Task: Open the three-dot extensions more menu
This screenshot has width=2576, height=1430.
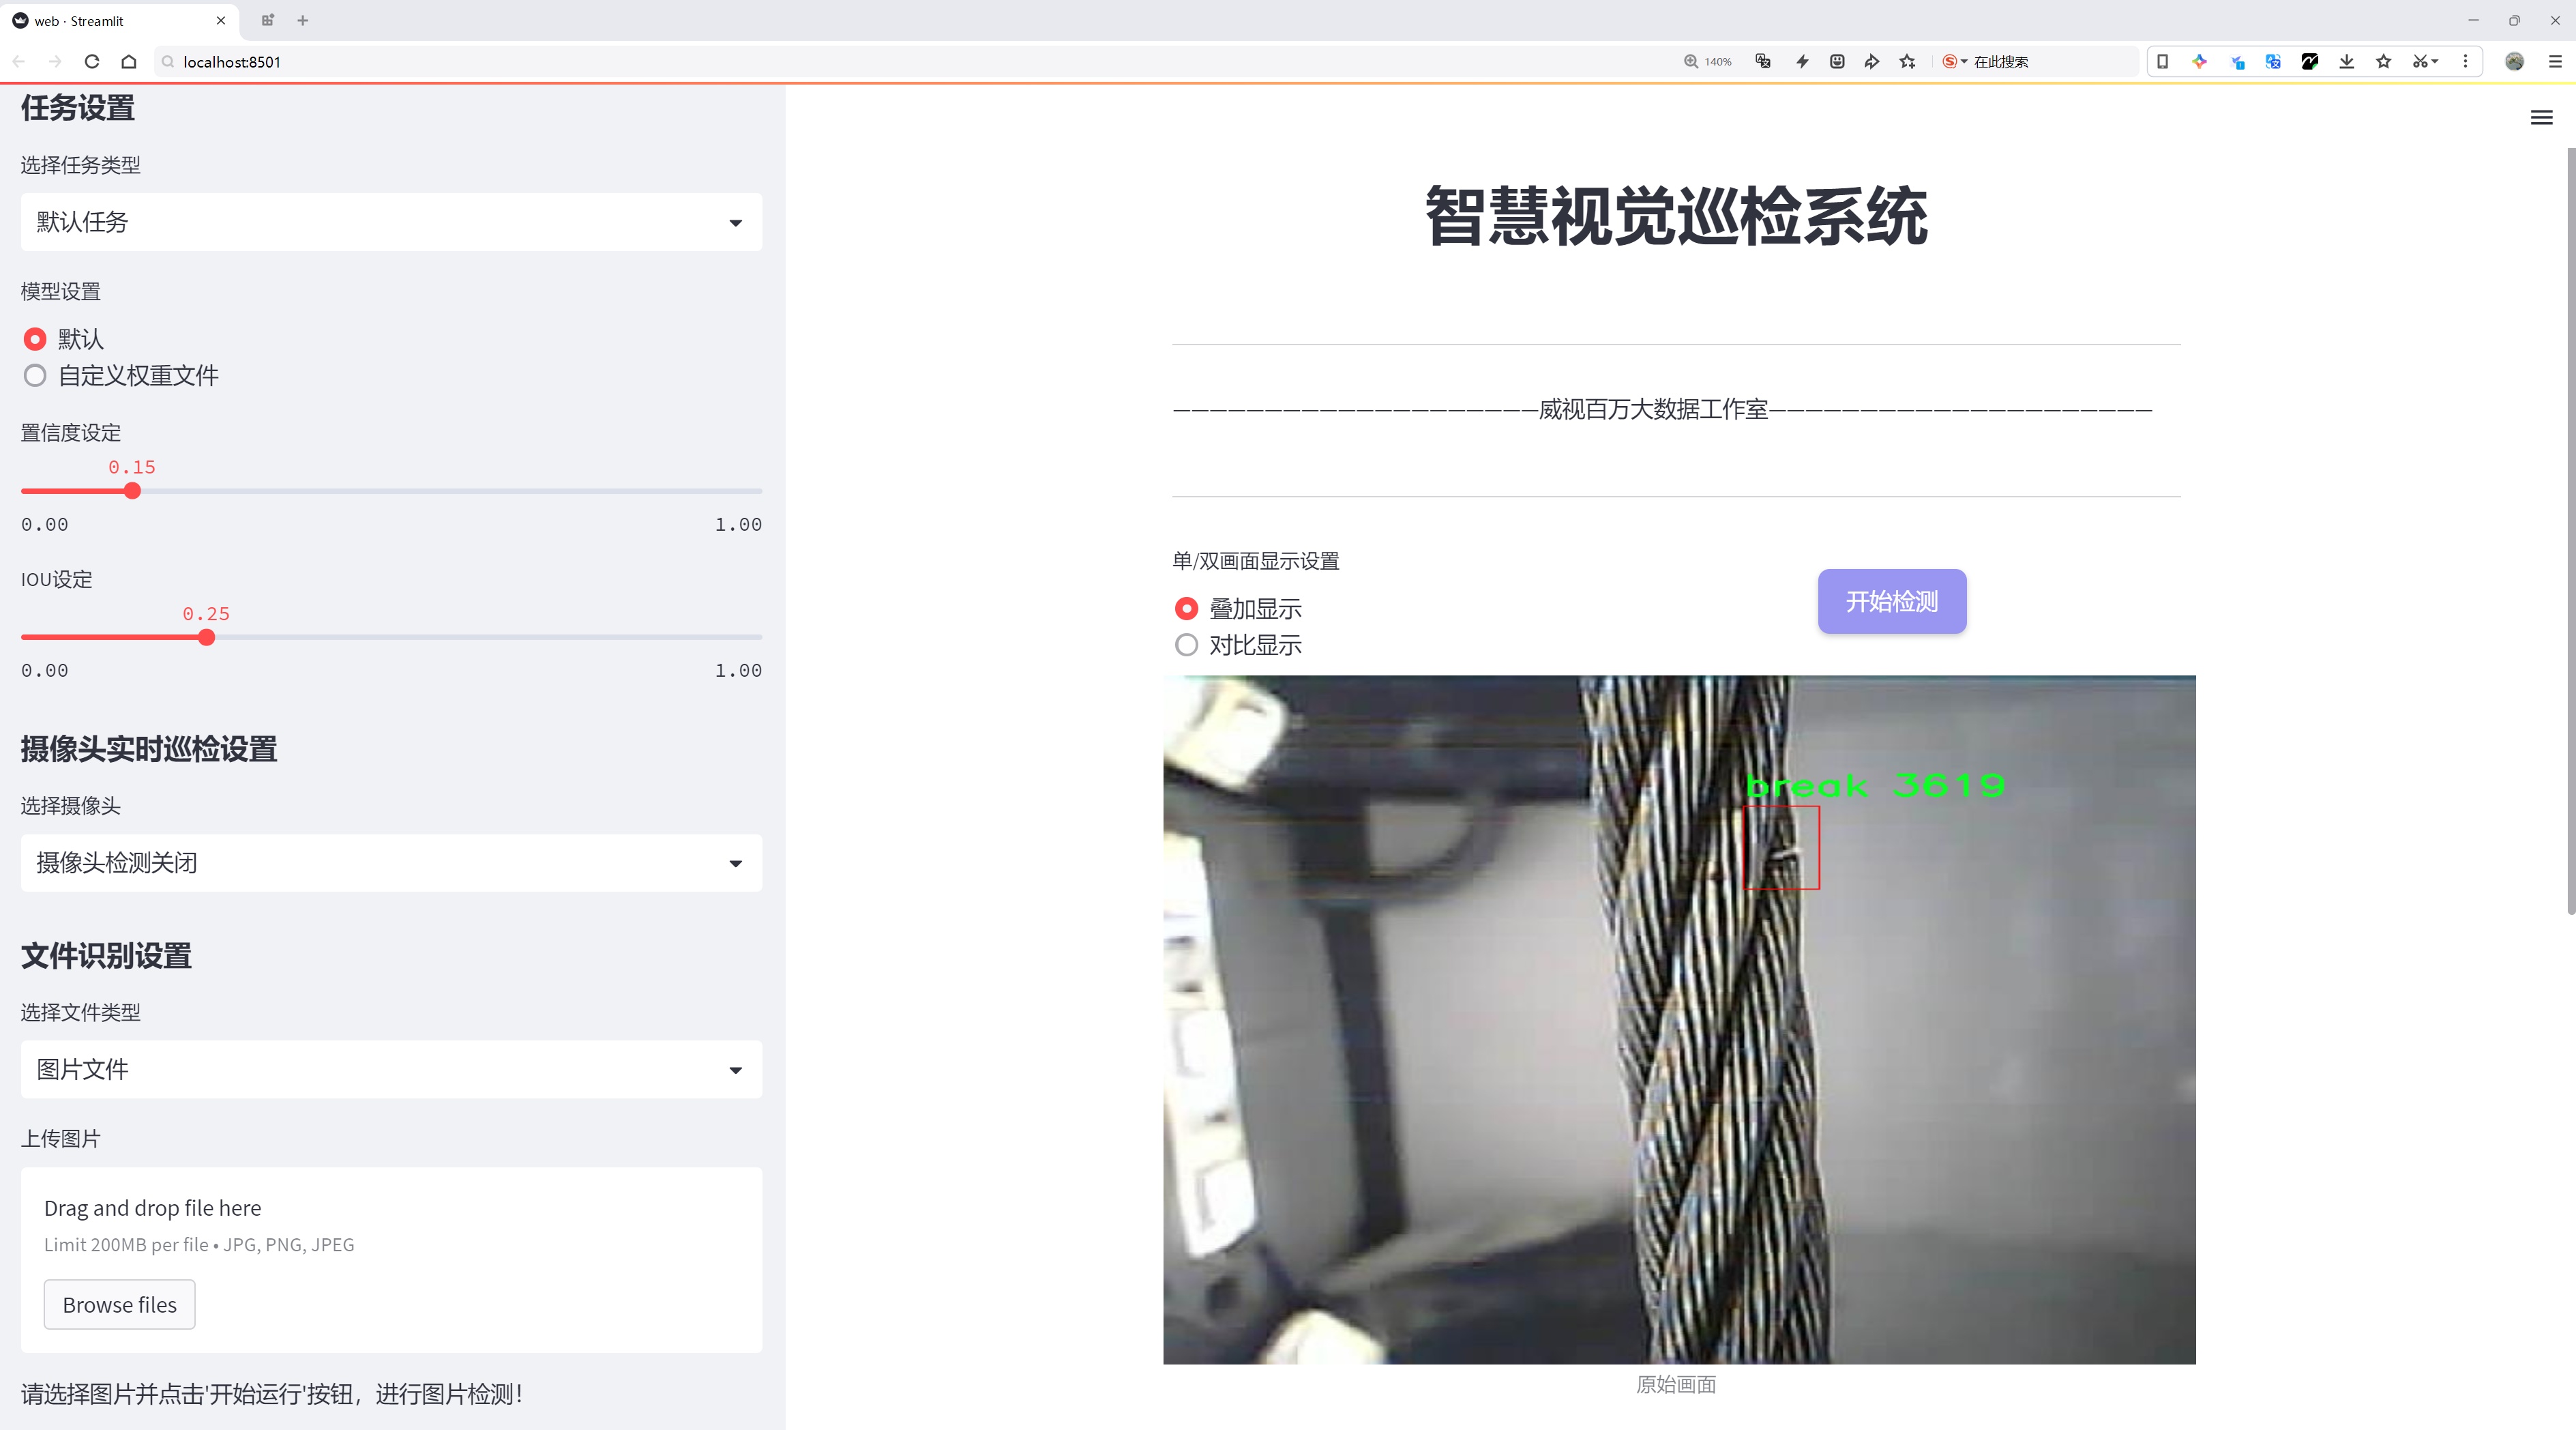Action: coord(2465,62)
